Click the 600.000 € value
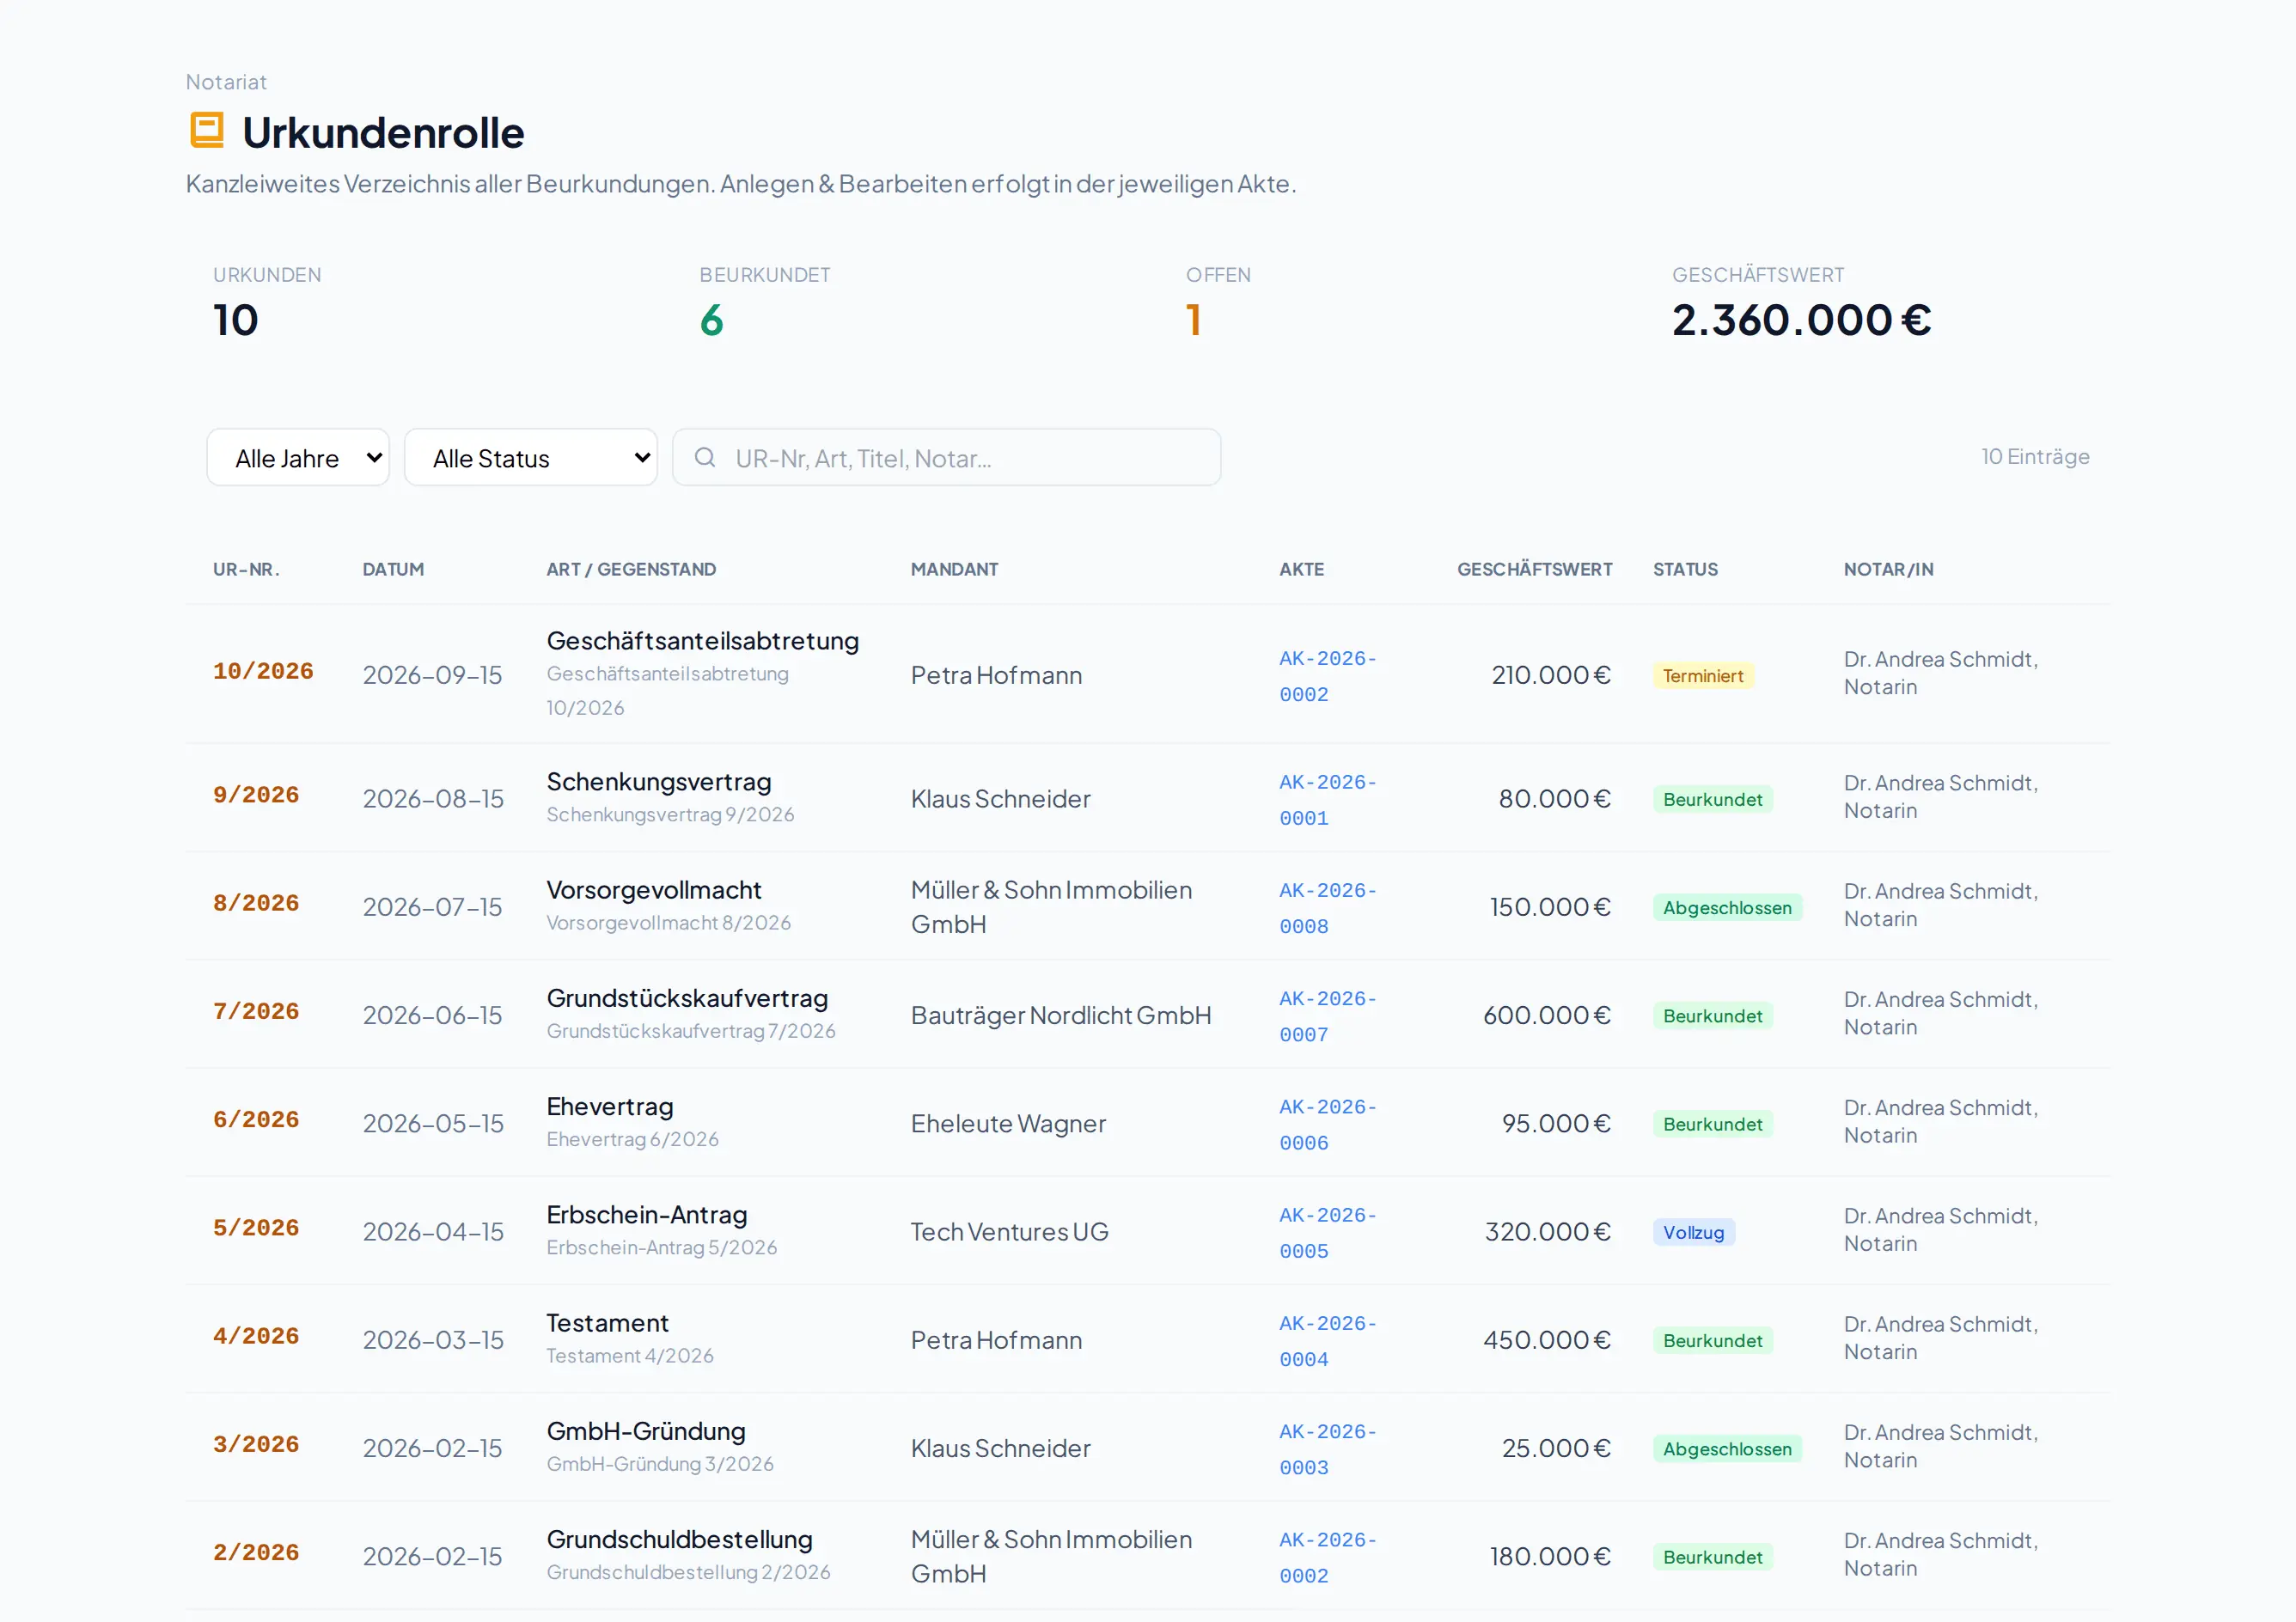This screenshot has width=2296, height=1622. coord(1547,1016)
